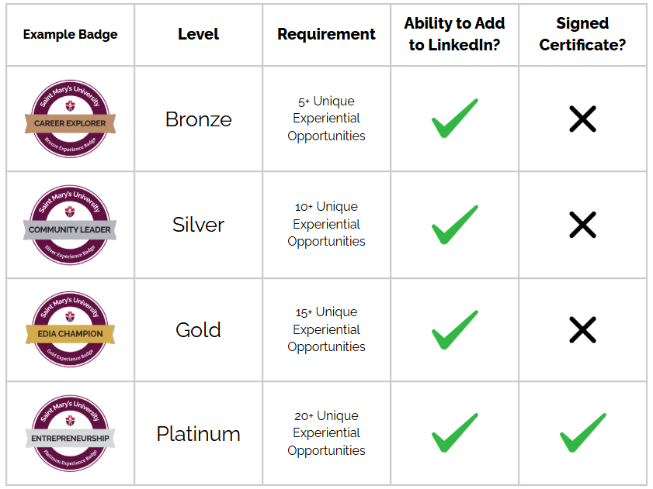Image resolution: width=653 pixels, height=489 pixels.
Task: Click the Signed Certificate column header
Action: (x=582, y=34)
